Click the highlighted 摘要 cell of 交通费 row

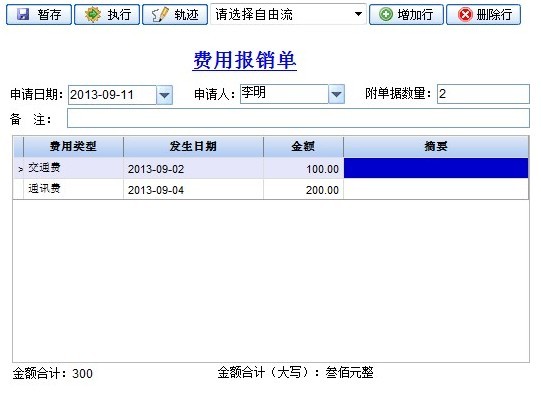click(x=436, y=168)
